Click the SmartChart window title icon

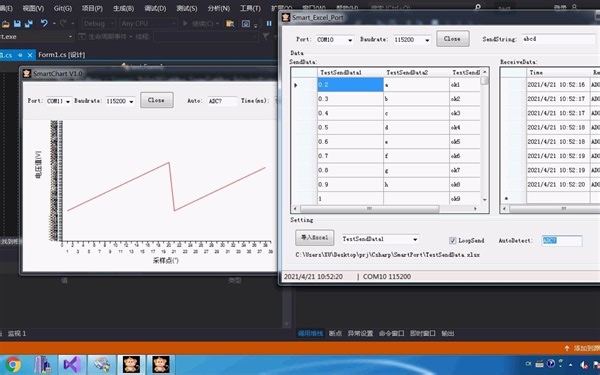(27, 73)
